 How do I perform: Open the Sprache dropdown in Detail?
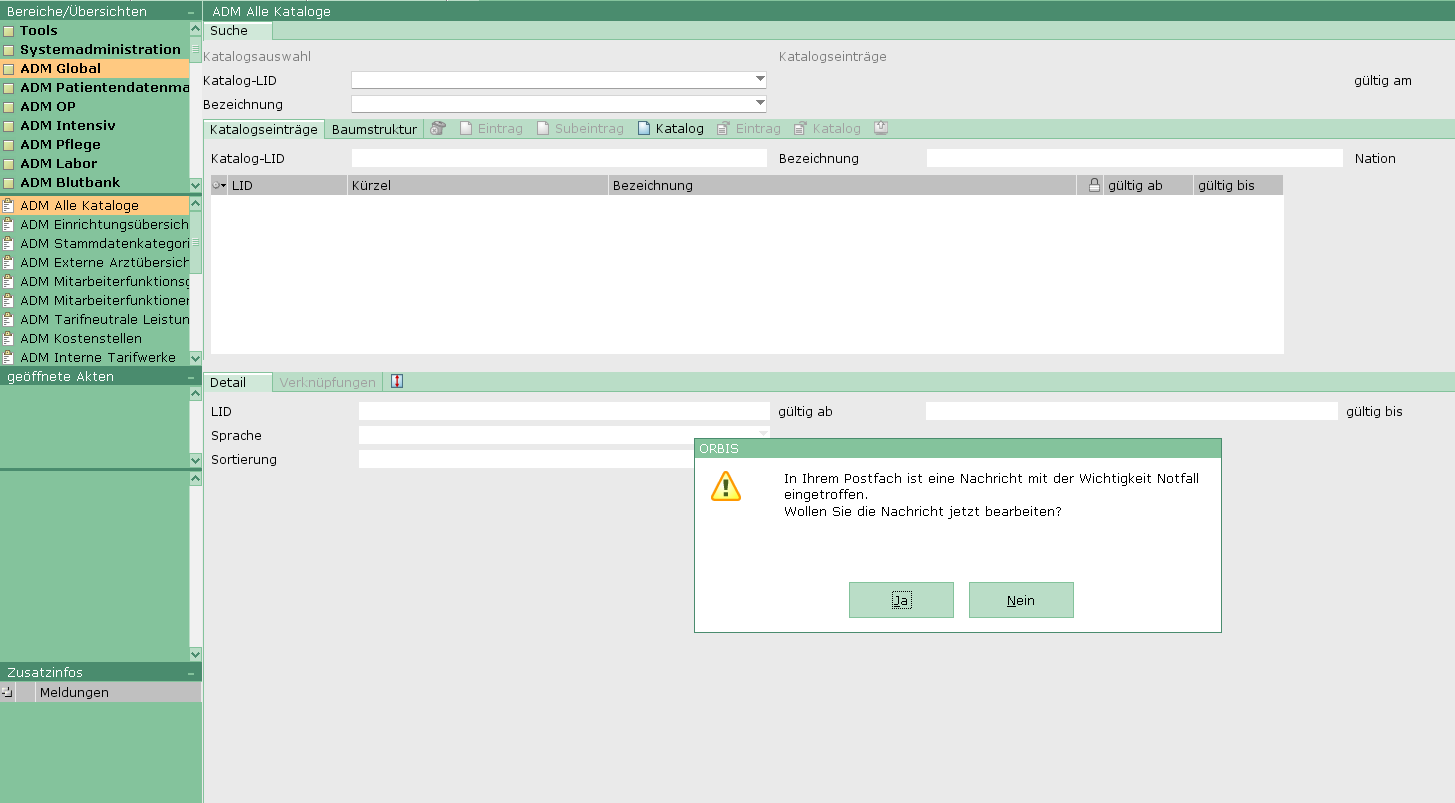[x=763, y=435]
